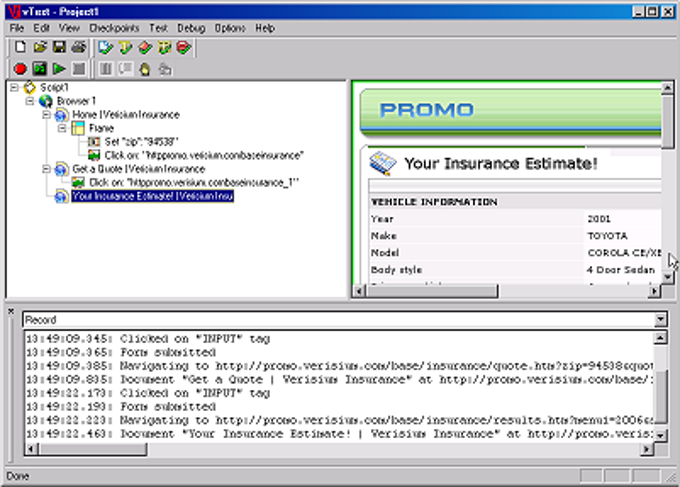Click the PROMO banner in the preview
The image size is (680, 487).
pyautogui.click(x=511, y=111)
